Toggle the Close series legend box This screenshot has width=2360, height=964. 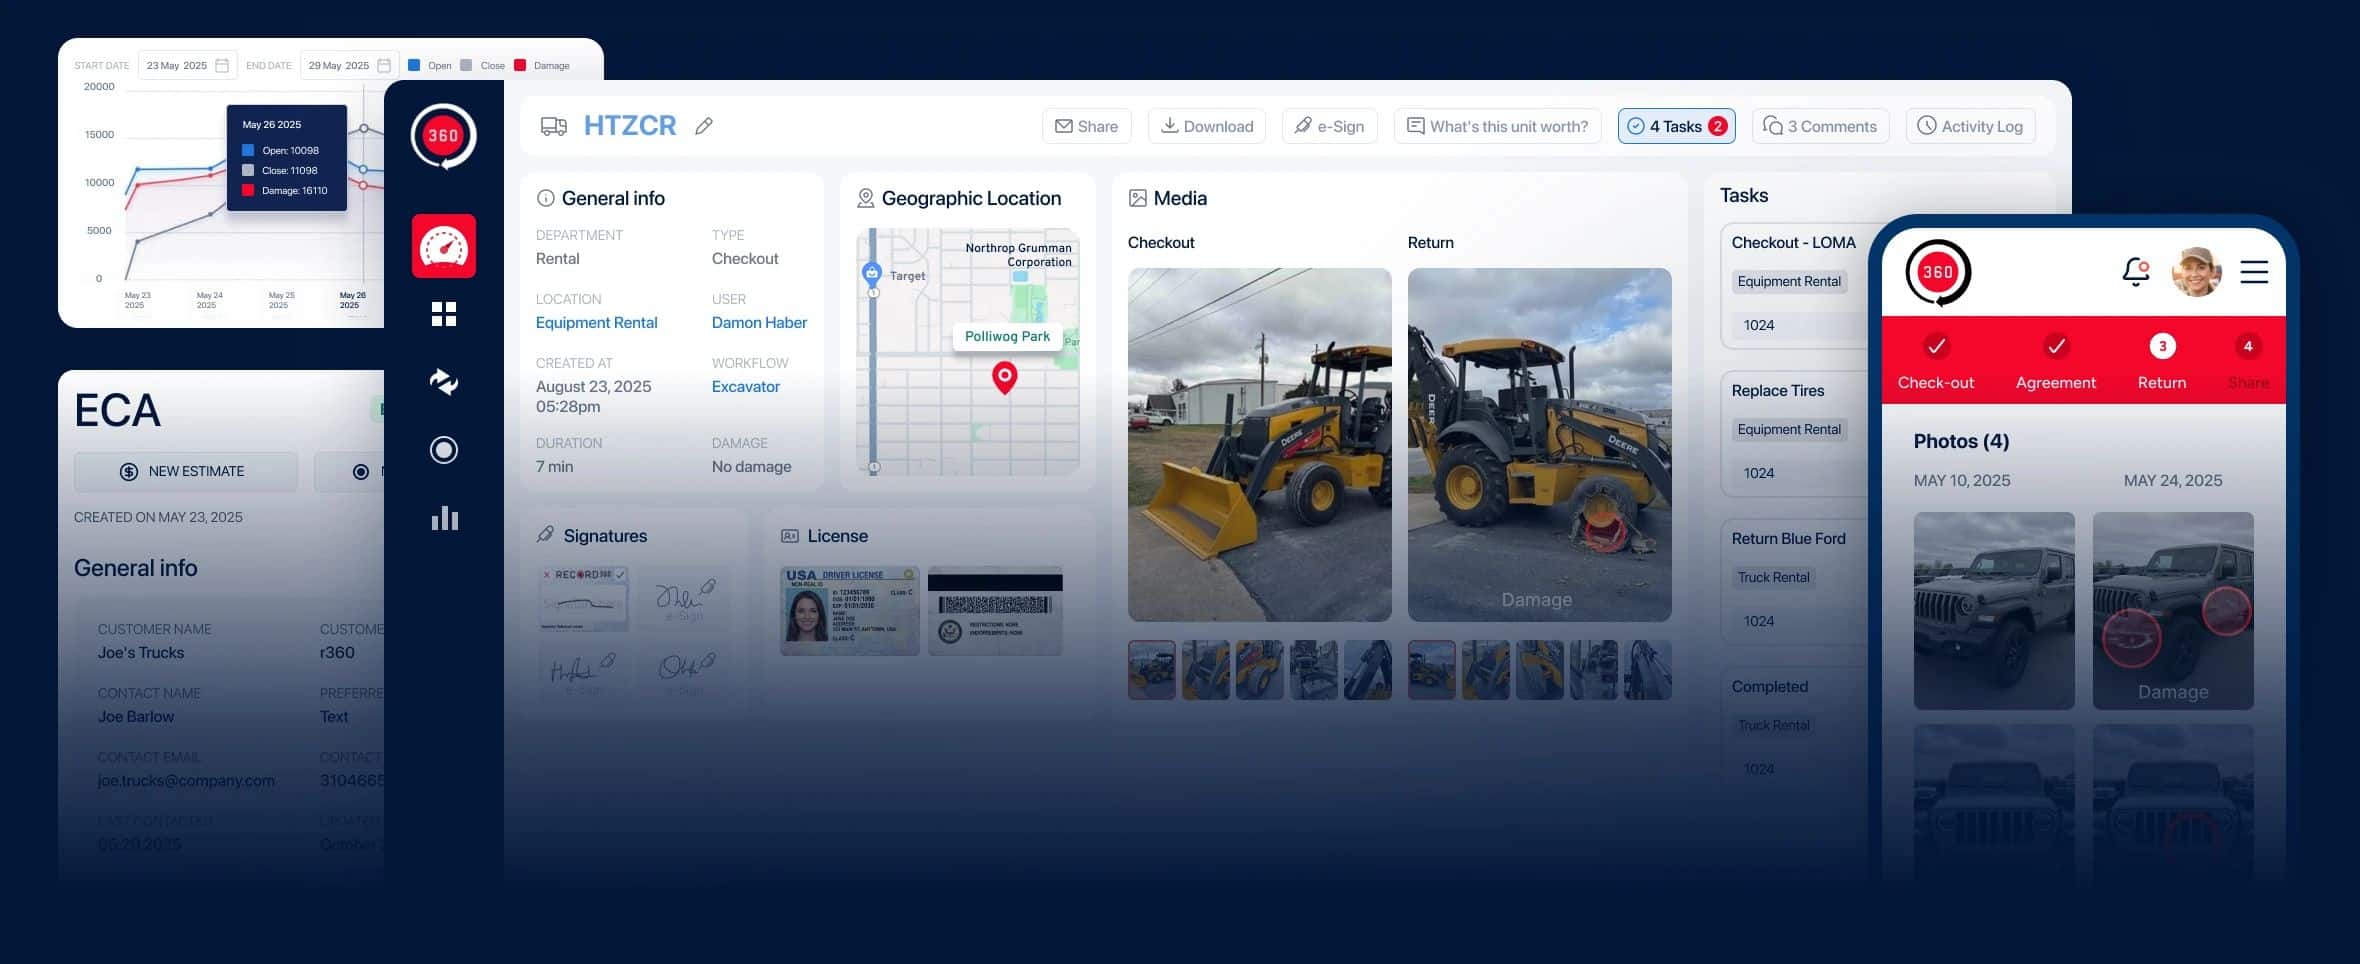click(466, 66)
